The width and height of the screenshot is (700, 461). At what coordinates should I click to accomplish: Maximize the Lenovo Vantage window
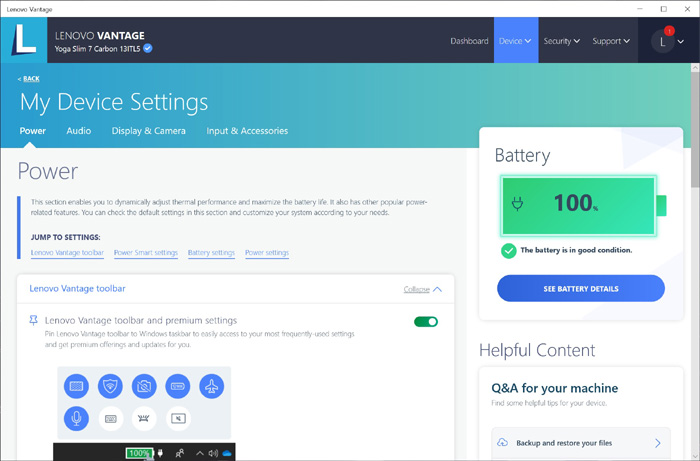tap(664, 9)
